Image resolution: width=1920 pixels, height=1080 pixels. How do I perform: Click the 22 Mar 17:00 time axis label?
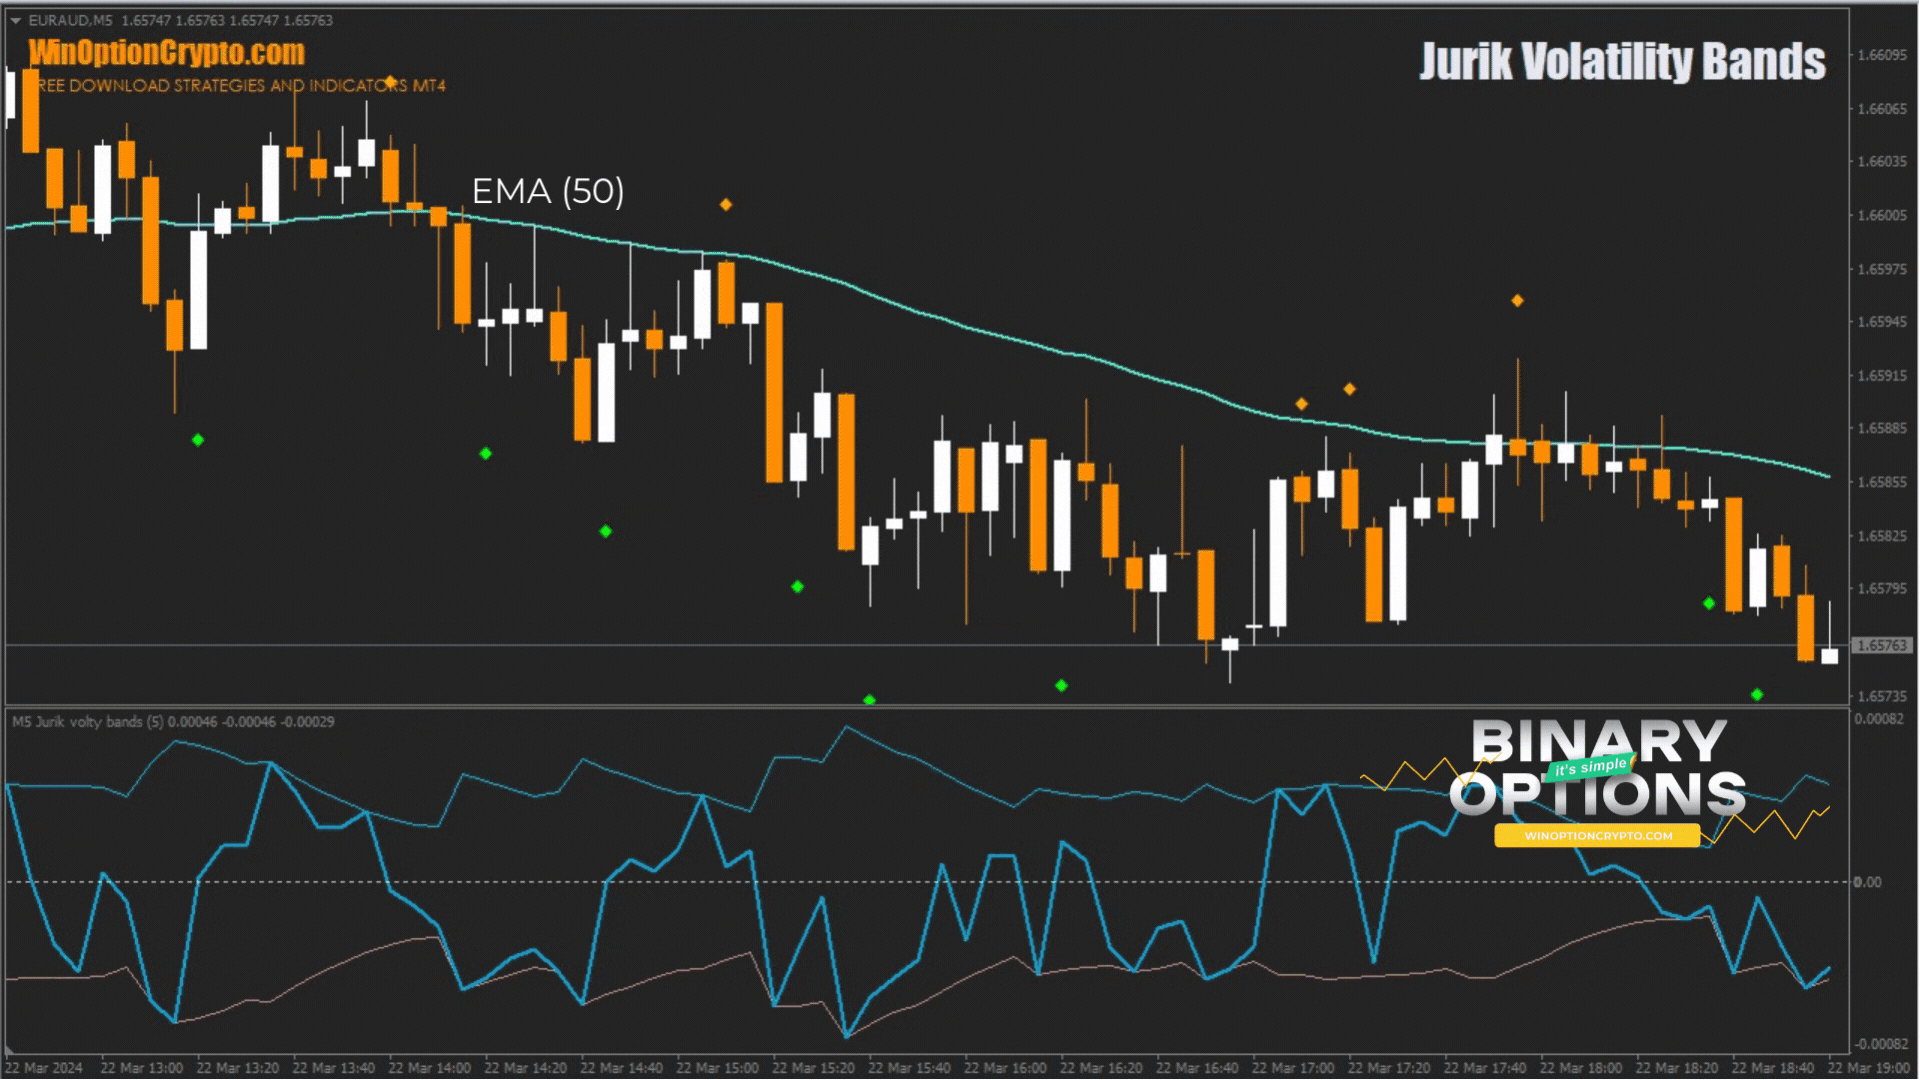pos(1292,1068)
